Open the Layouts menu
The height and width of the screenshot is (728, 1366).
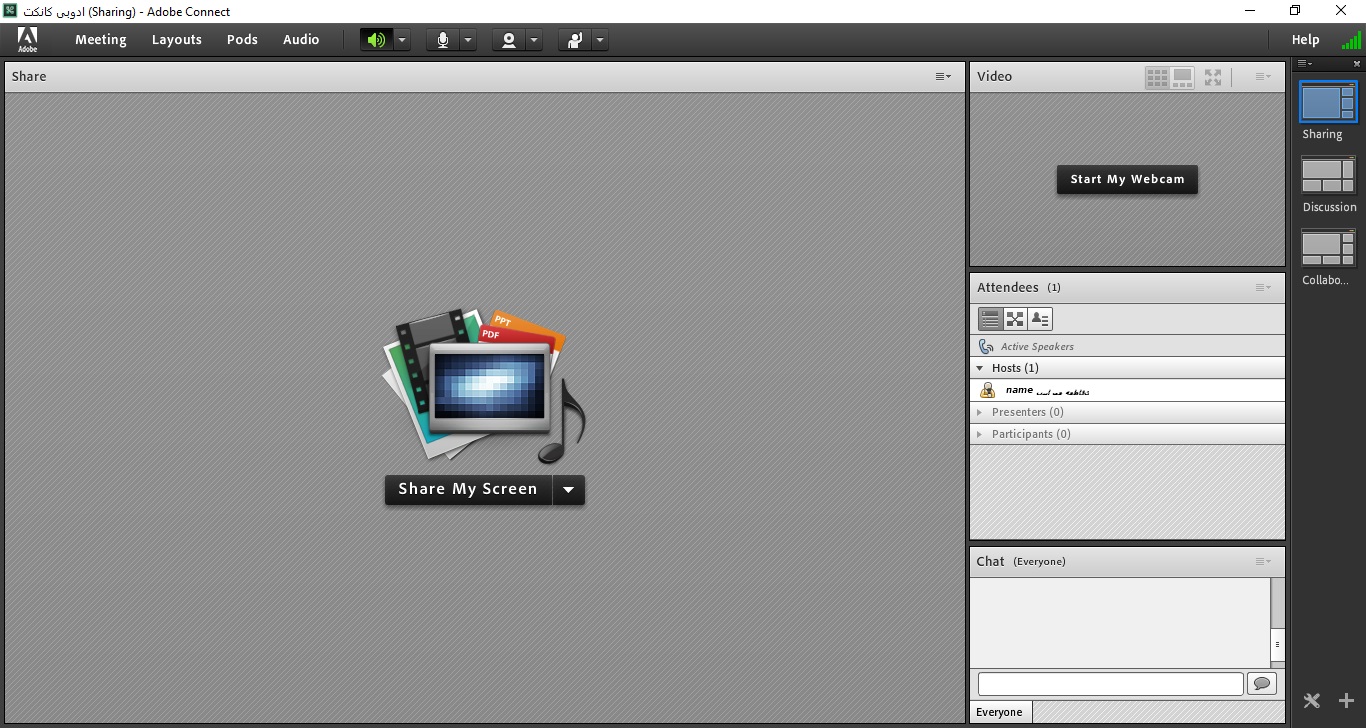[x=177, y=40]
